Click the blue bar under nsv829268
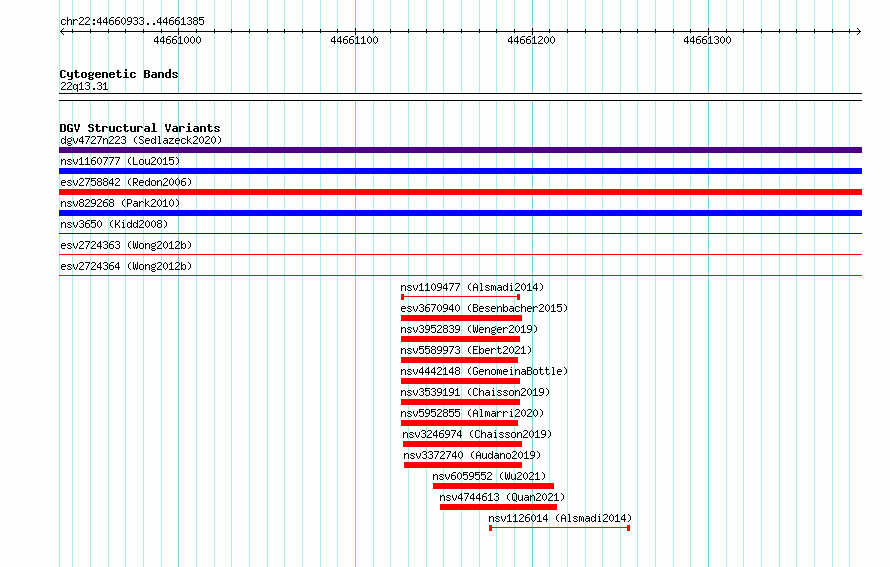This screenshot has width=890, height=567. 460,213
